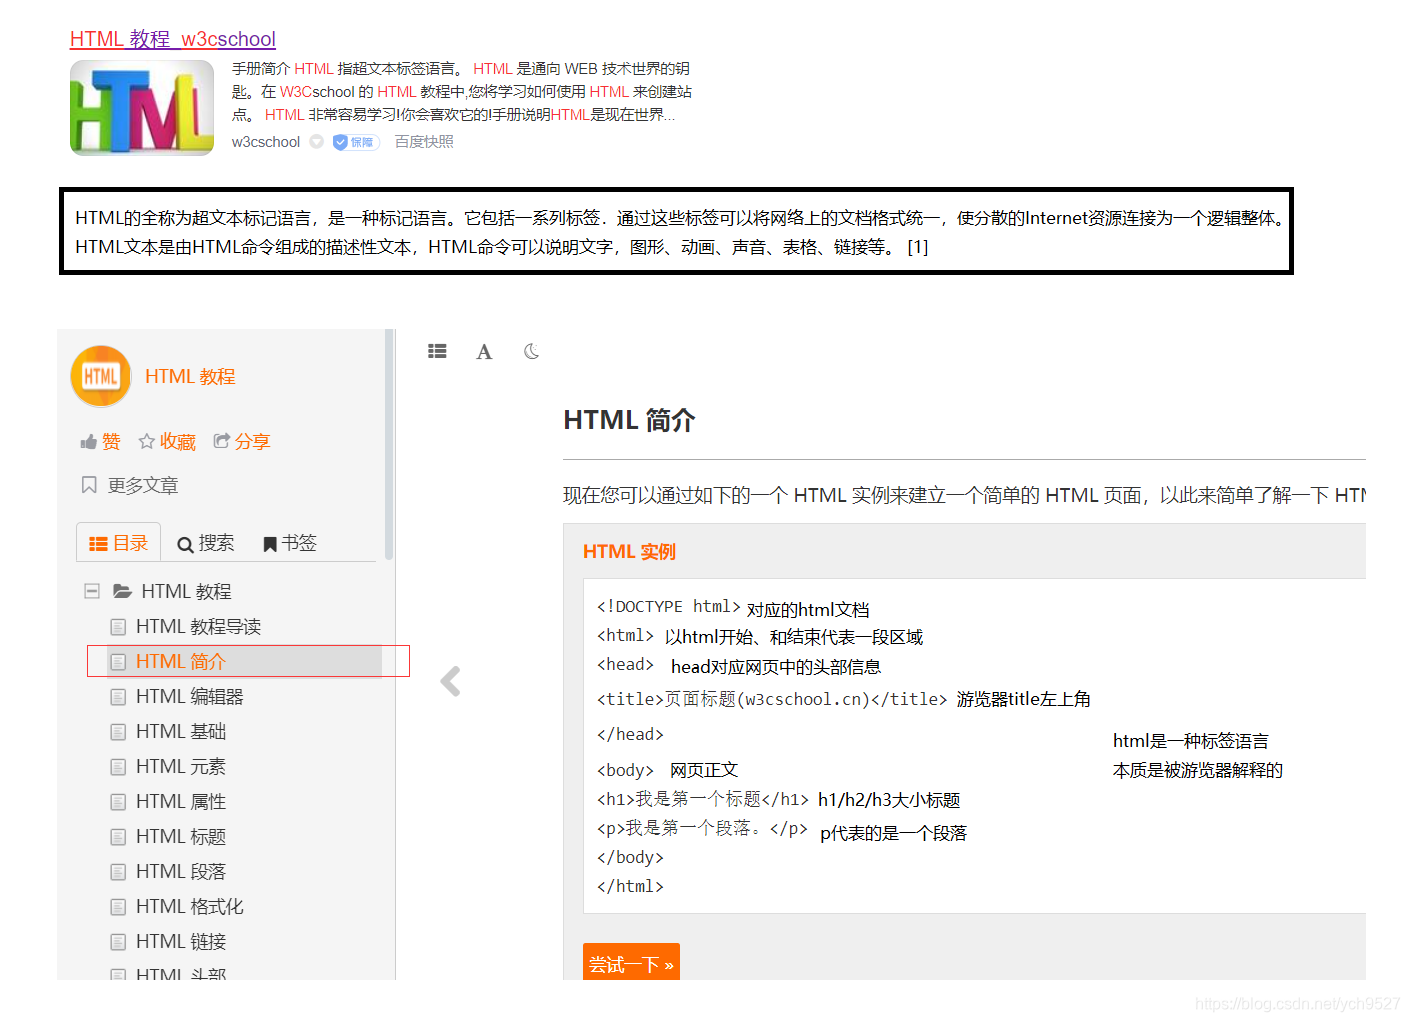Click the document icon beside HTML 格式化
1410x1022 pixels.
(118, 907)
